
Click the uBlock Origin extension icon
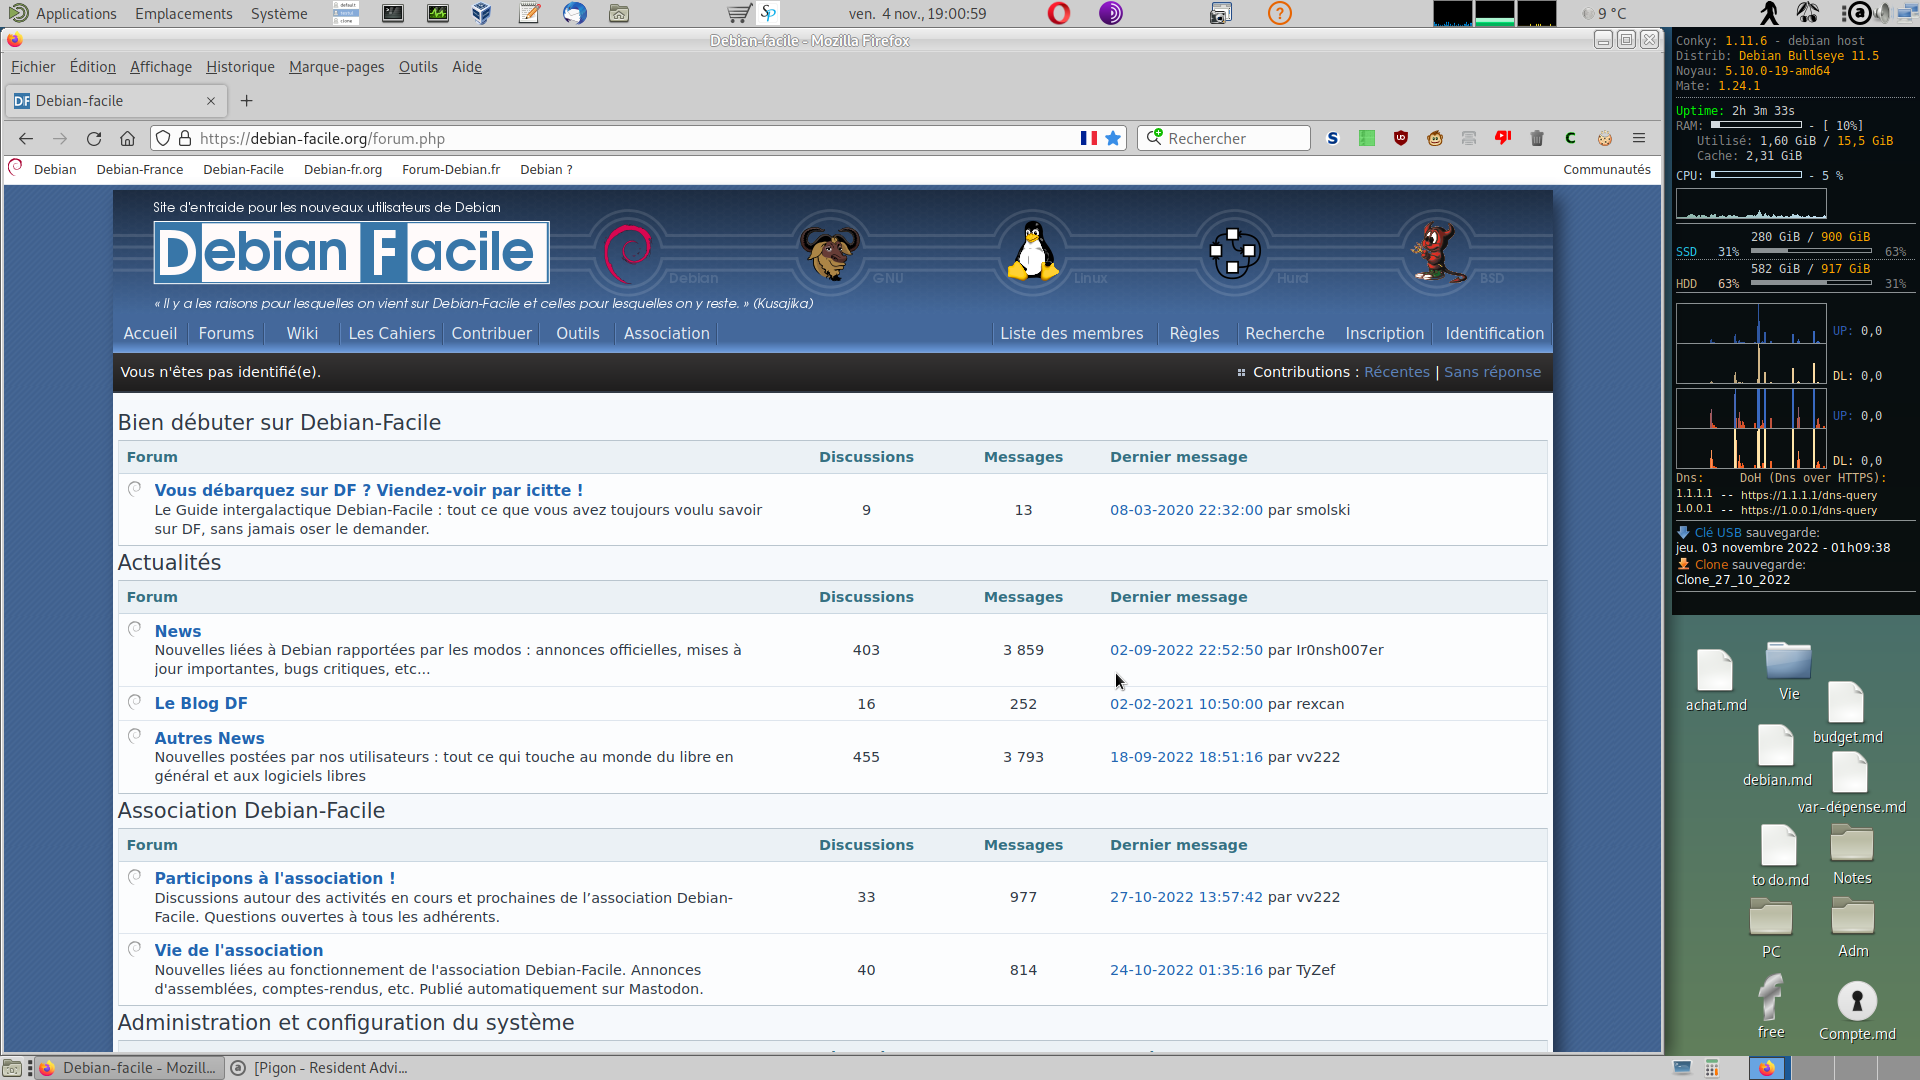pos(1401,138)
